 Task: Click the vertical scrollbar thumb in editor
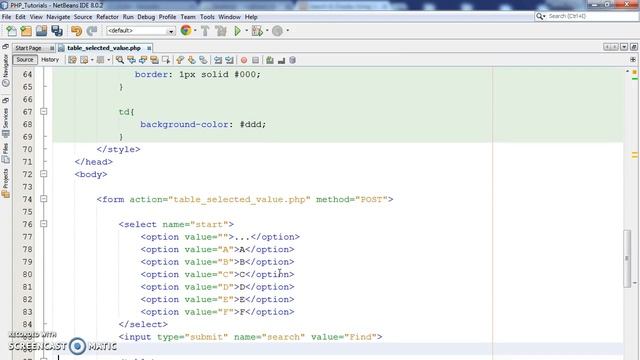click(627, 258)
